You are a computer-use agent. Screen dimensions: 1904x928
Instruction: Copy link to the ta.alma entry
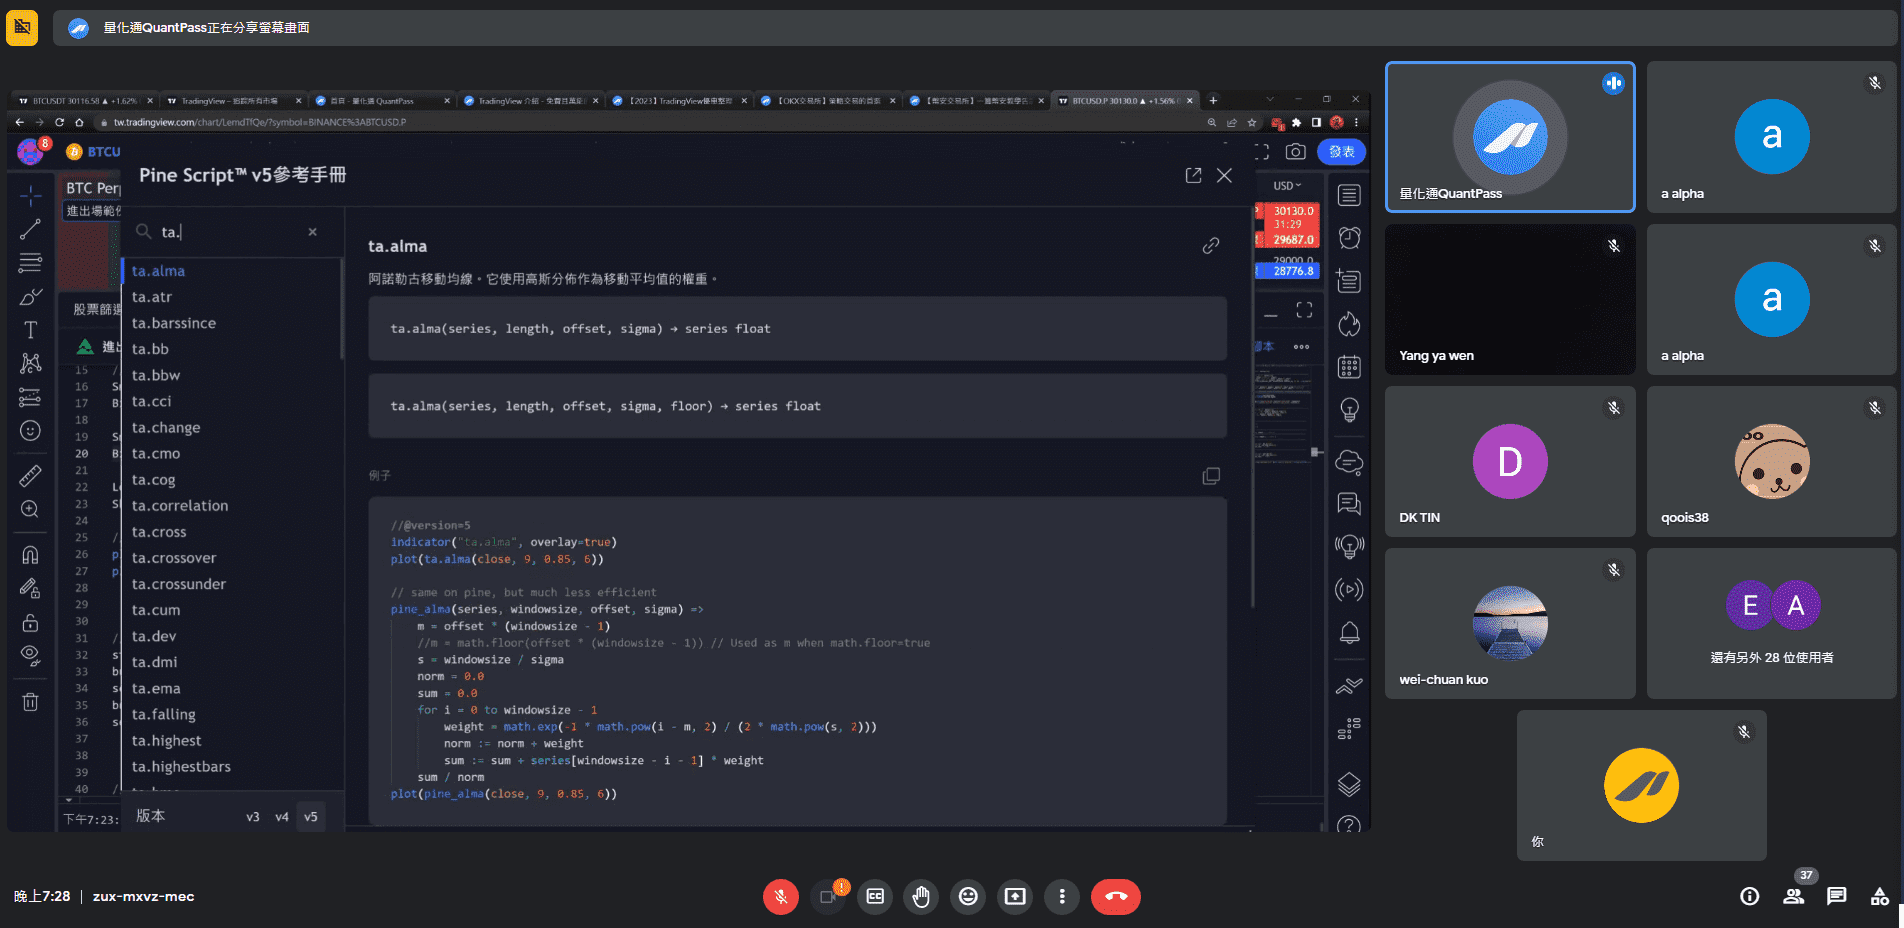pos(1211,246)
